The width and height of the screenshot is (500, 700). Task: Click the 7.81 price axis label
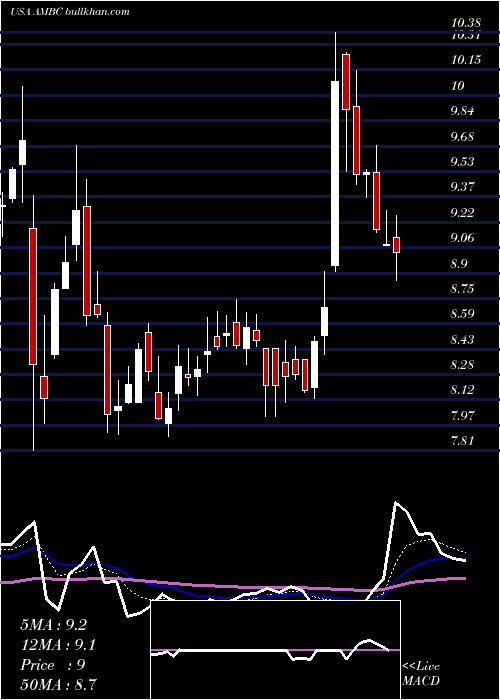[x=463, y=441]
